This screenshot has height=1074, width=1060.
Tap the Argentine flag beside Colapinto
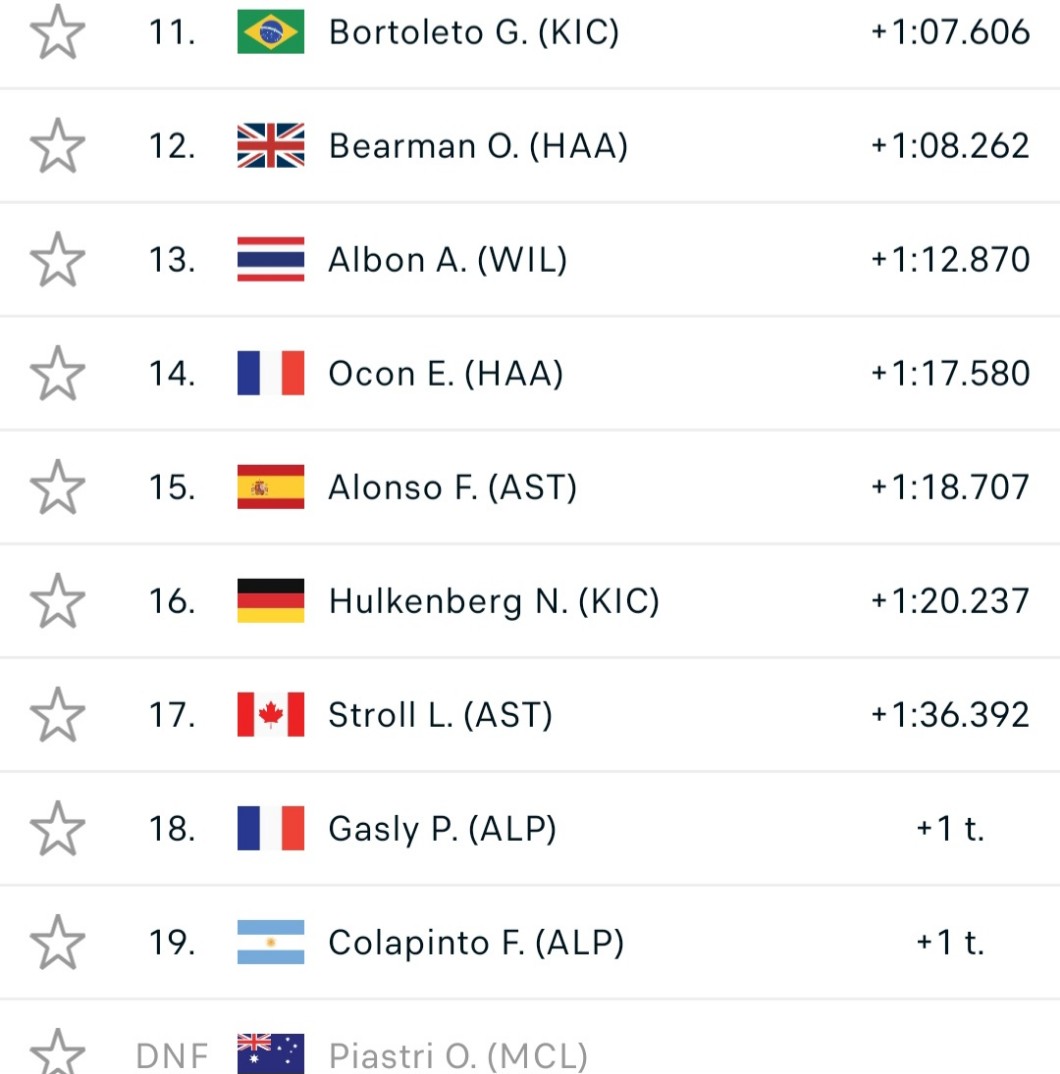click(271, 942)
